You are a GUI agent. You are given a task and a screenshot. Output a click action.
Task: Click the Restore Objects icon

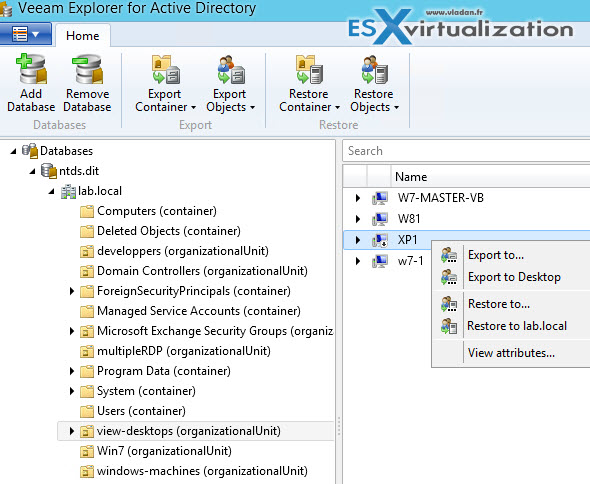pyautogui.click(x=375, y=69)
